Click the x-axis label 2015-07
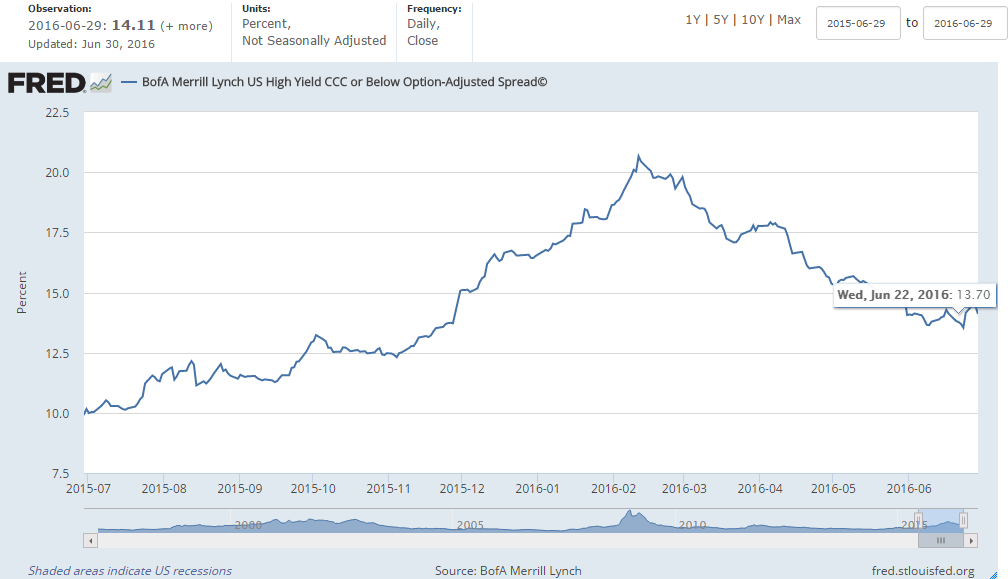The width and height of the screenshot is (1008, 579). coord(88,488)
